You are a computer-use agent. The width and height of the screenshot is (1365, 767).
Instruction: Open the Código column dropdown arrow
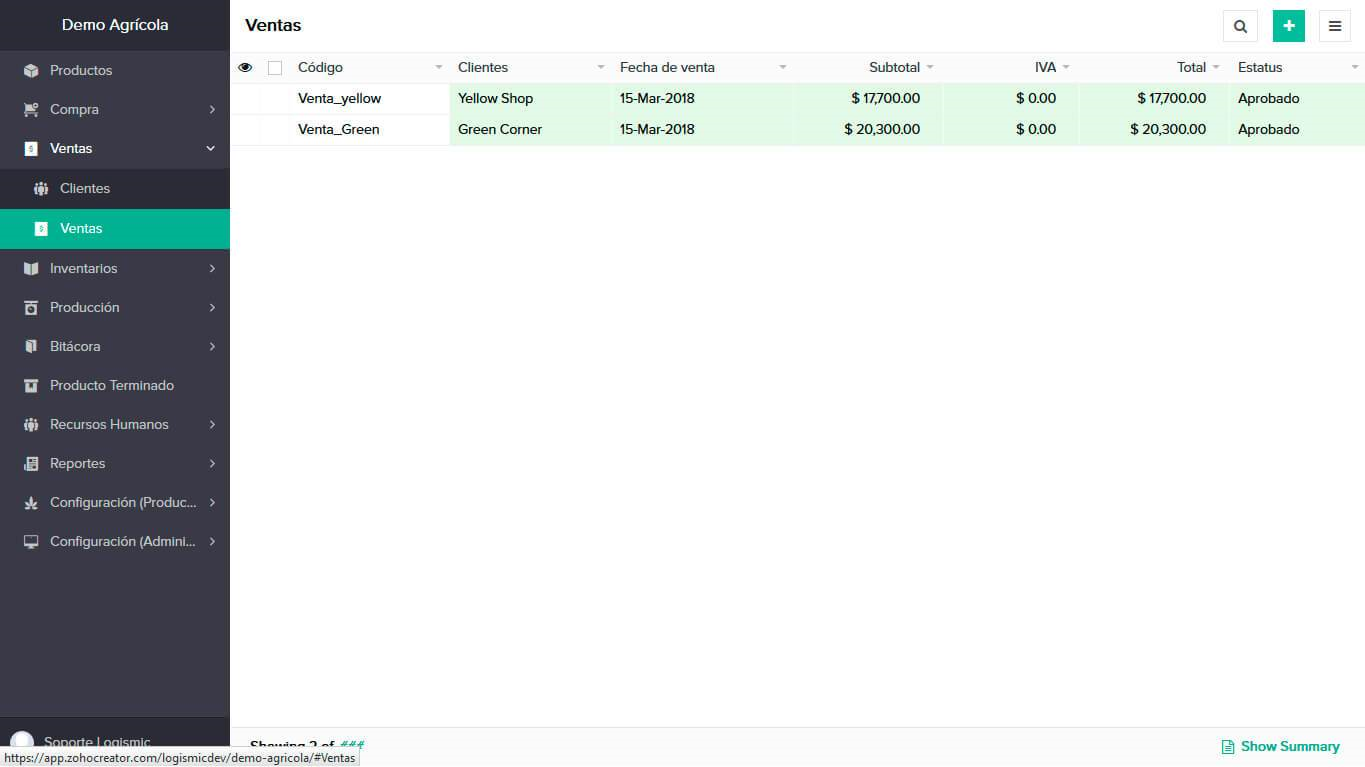438,68
